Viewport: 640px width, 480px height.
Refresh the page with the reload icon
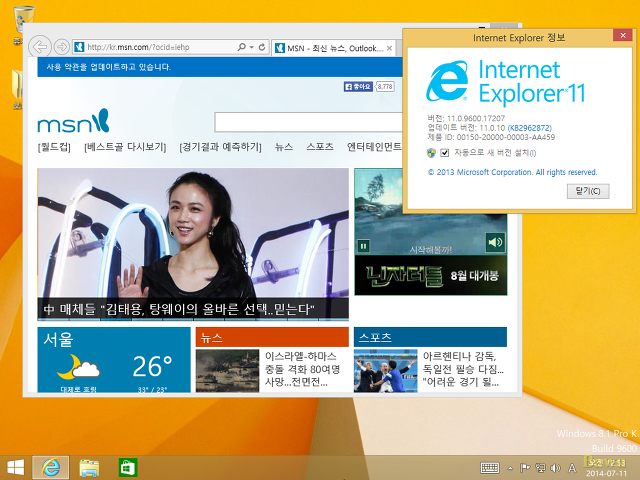pyautogui.click(x=262, y=47)
